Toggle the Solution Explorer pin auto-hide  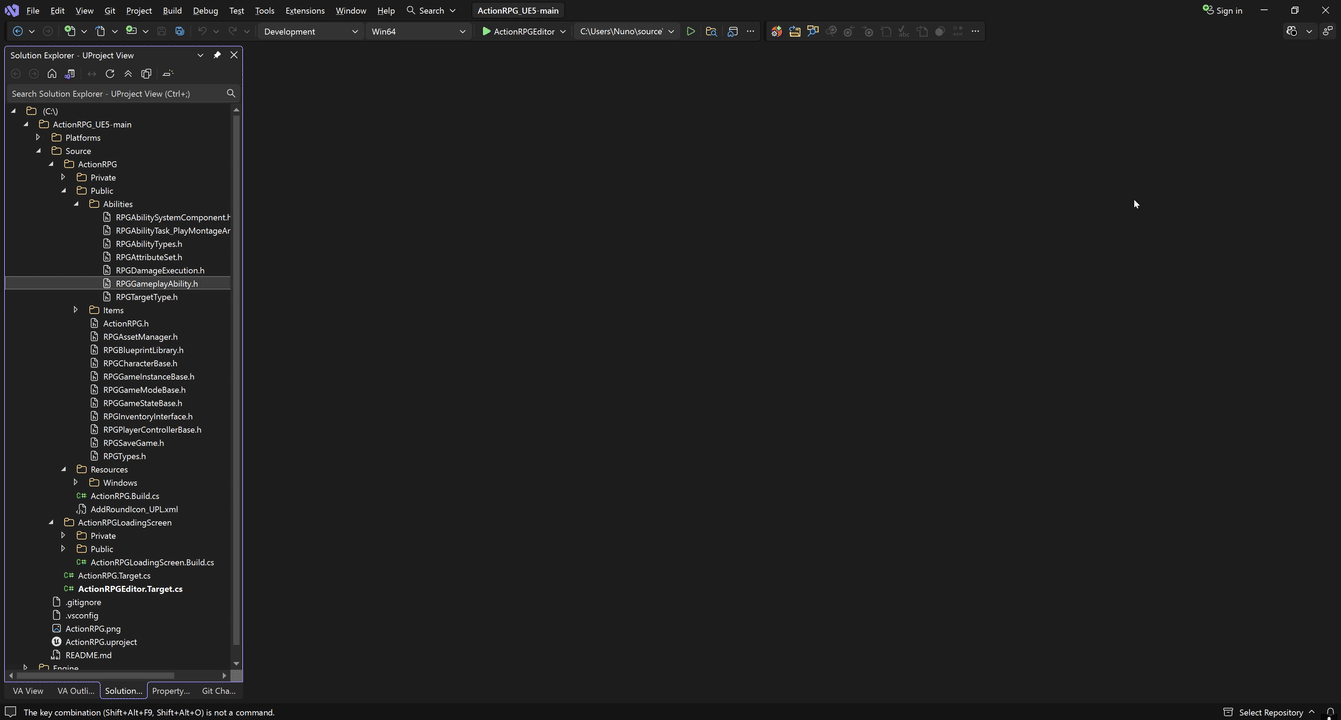pos(217,55)
